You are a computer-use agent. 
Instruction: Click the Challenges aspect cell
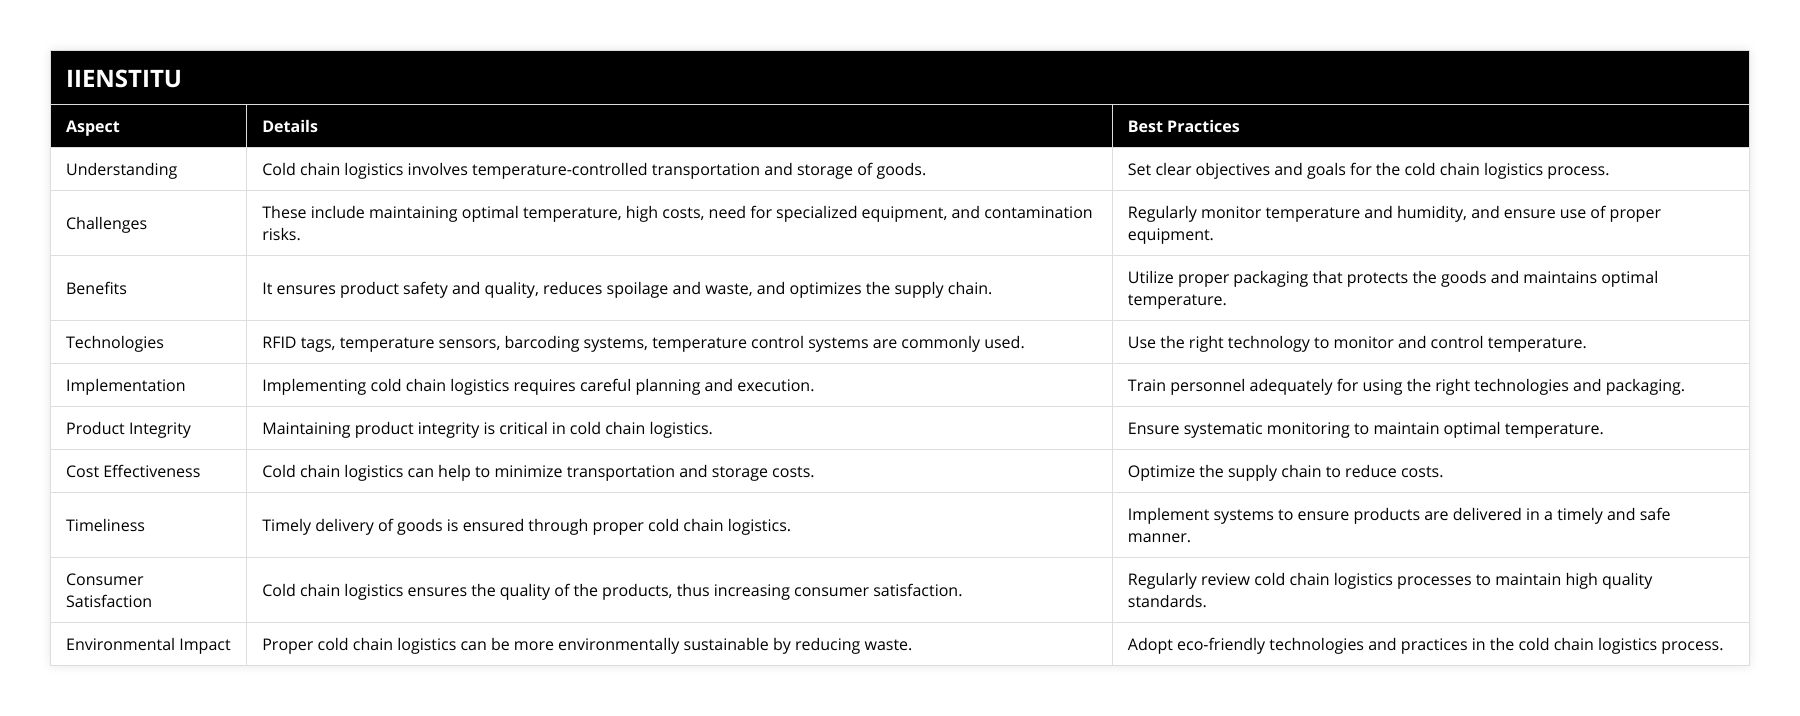click(x=106, y=223)
